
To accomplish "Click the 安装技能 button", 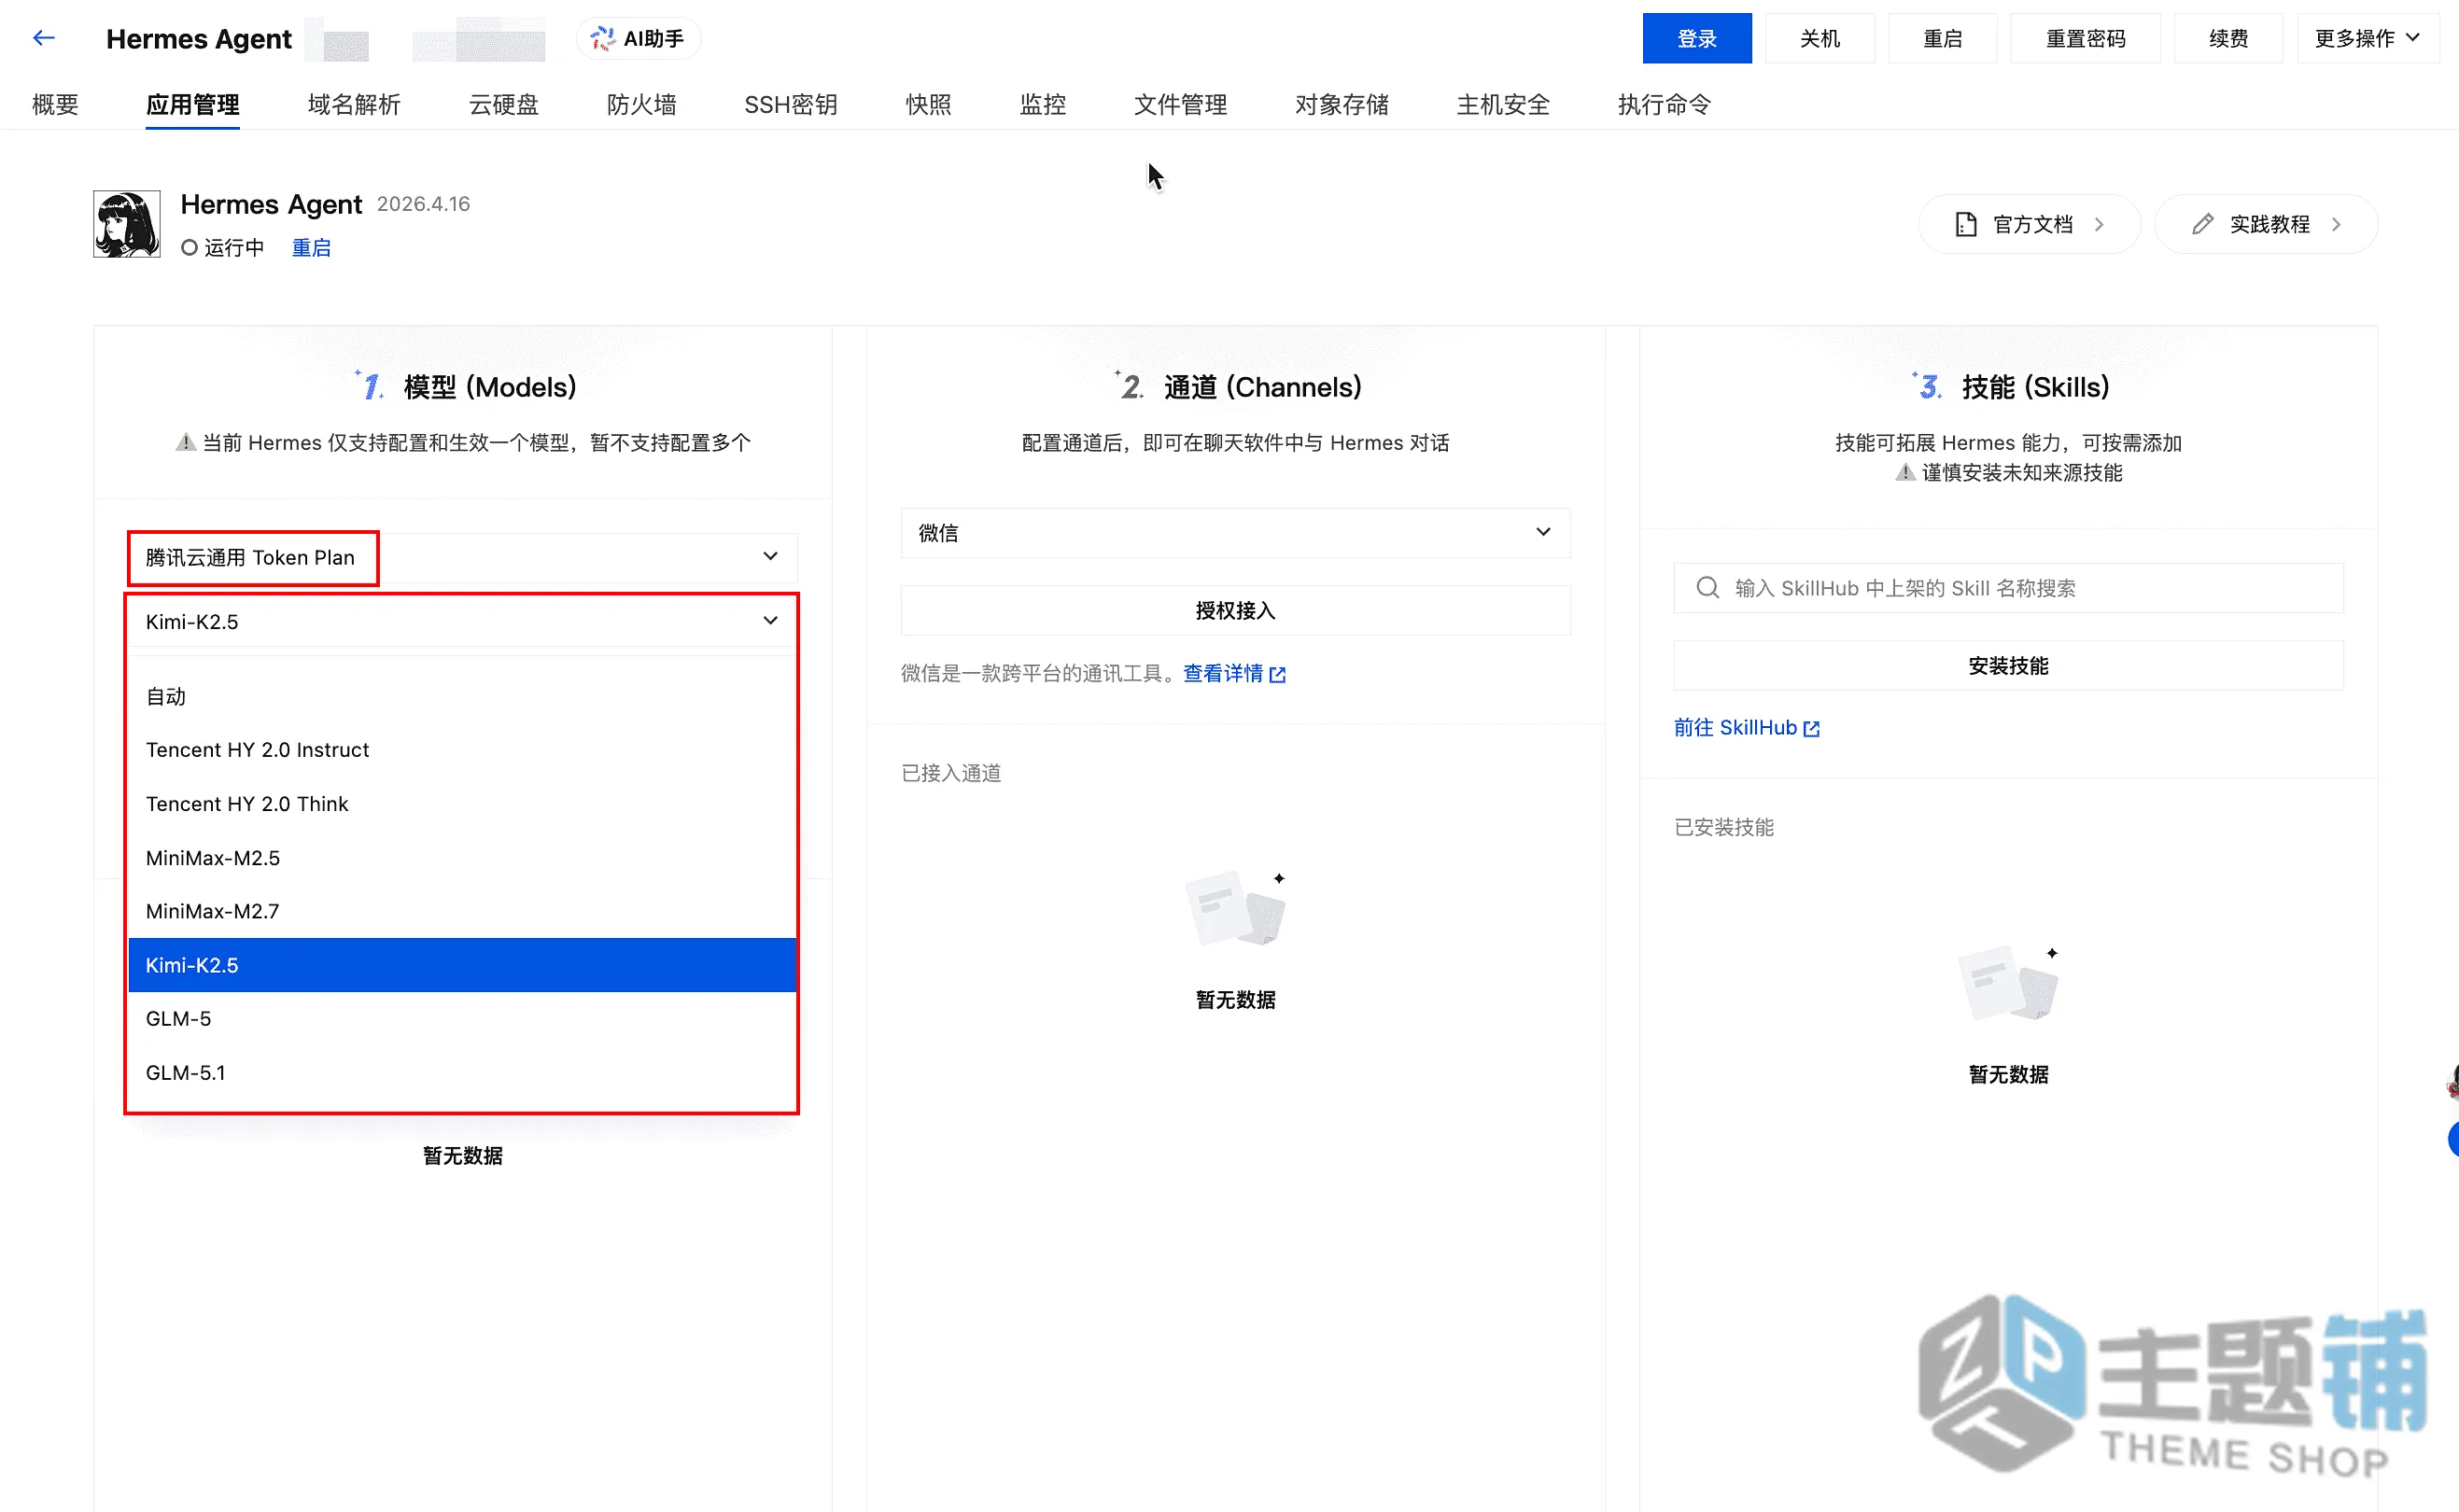I will 2008,666.
